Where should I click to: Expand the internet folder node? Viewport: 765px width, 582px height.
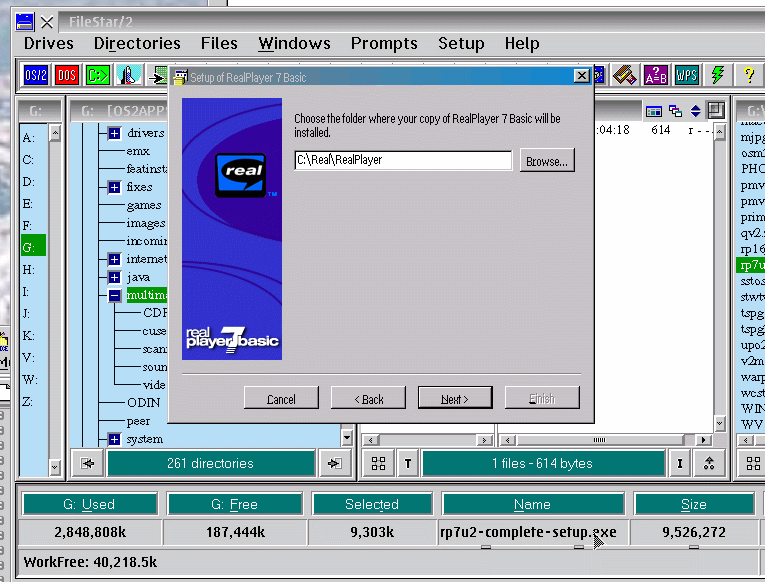(x=114, y=259)
